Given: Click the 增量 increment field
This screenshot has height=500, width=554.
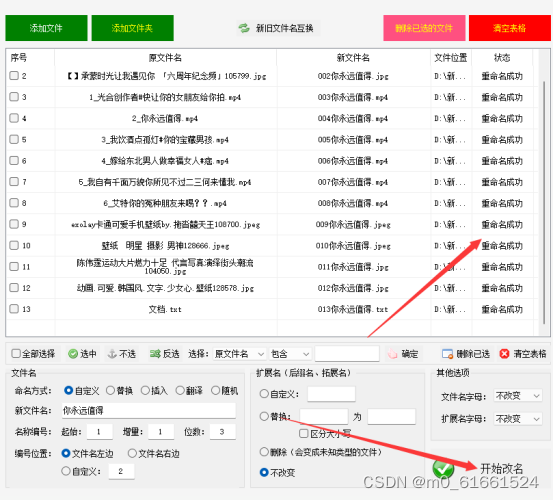Looking at the screenshot, I should pos(161,431).
